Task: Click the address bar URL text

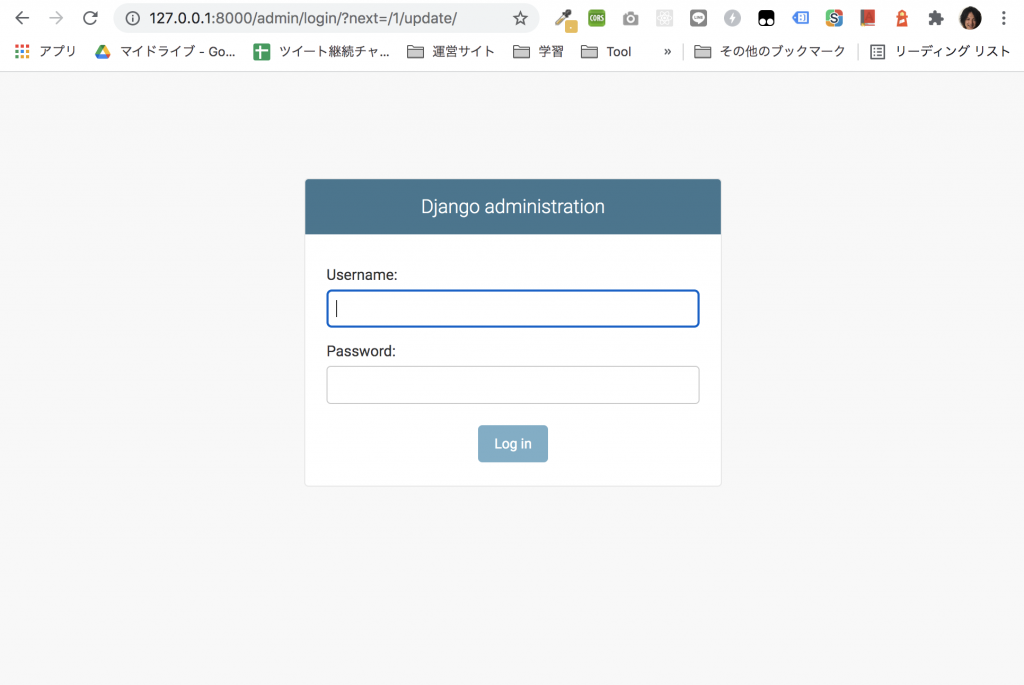Action: pos(303,18)
